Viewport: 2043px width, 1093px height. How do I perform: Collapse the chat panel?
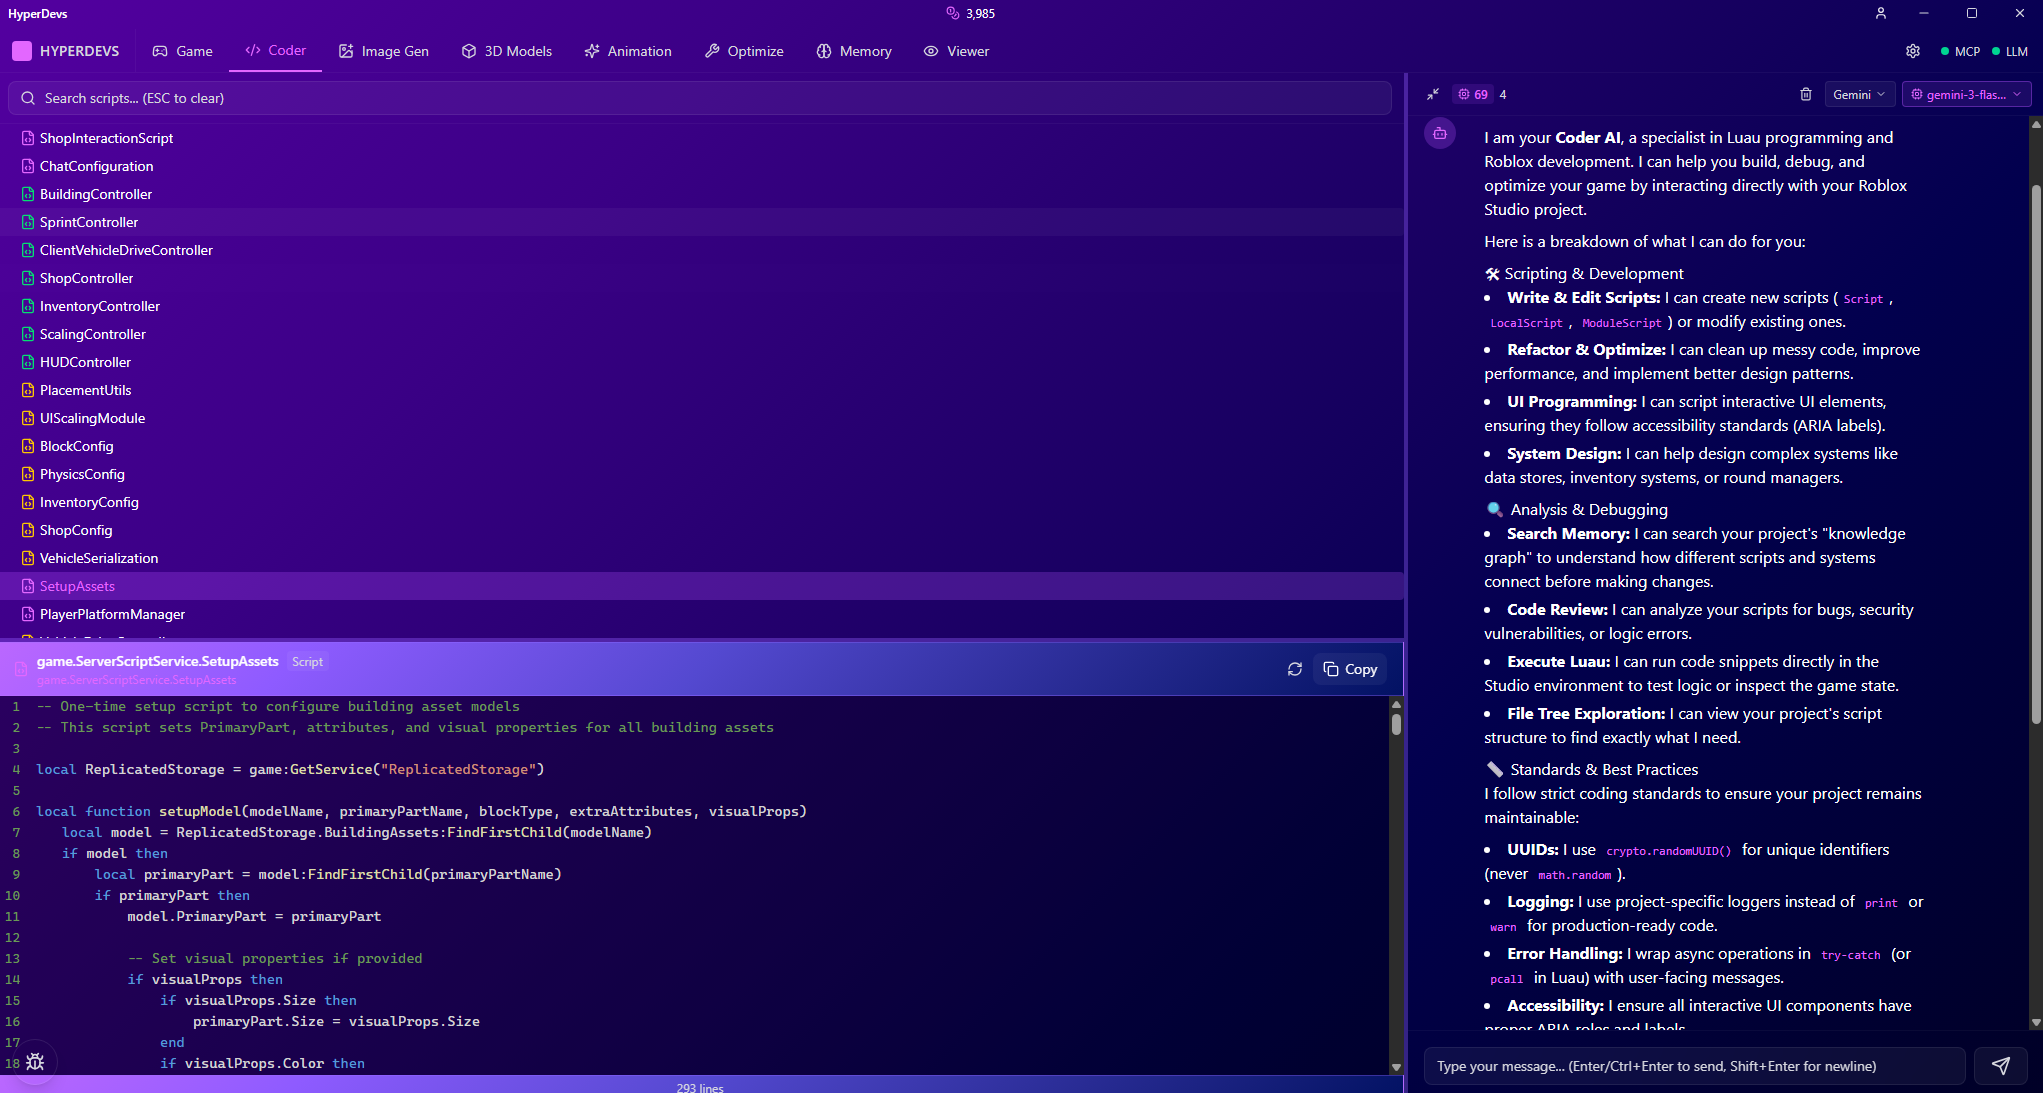point(1433,94)
